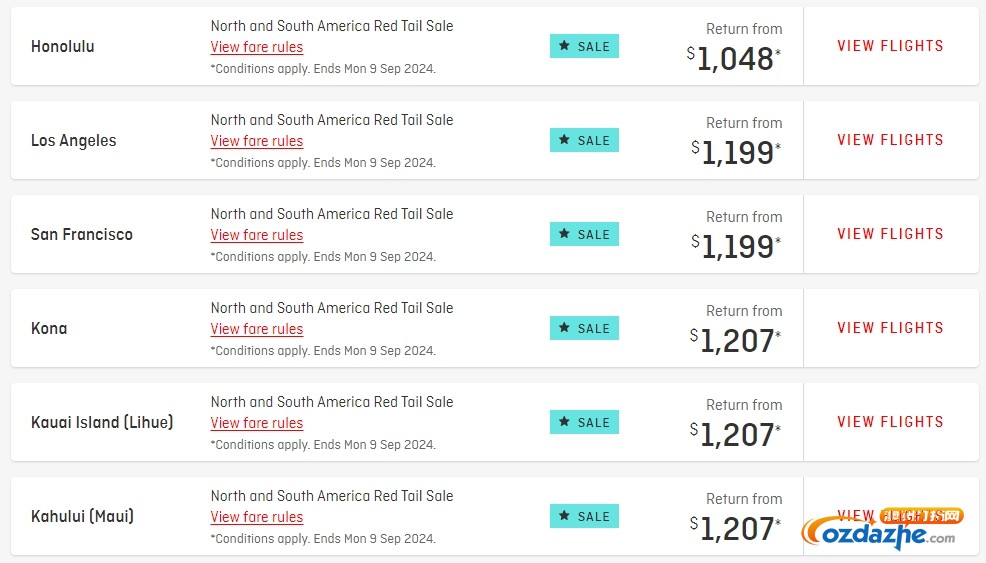Click the SALE star badge for Kauai Island
The width and height of the screenshot is (986, 563).
point(584,422)
